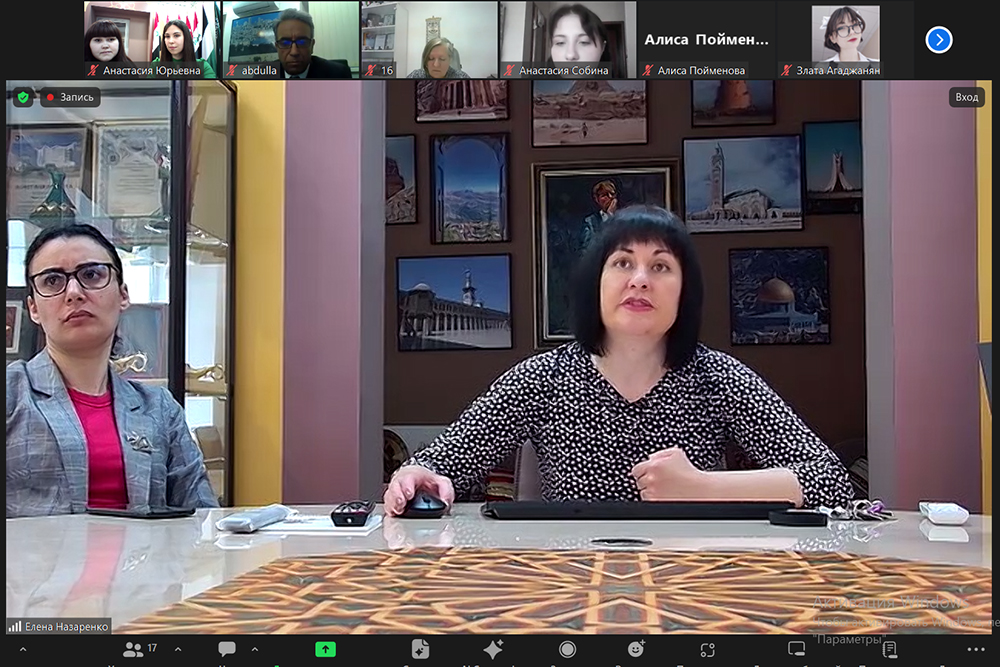Click the green Share Screen button
The image size is (1000, 667).
(325, 649)
